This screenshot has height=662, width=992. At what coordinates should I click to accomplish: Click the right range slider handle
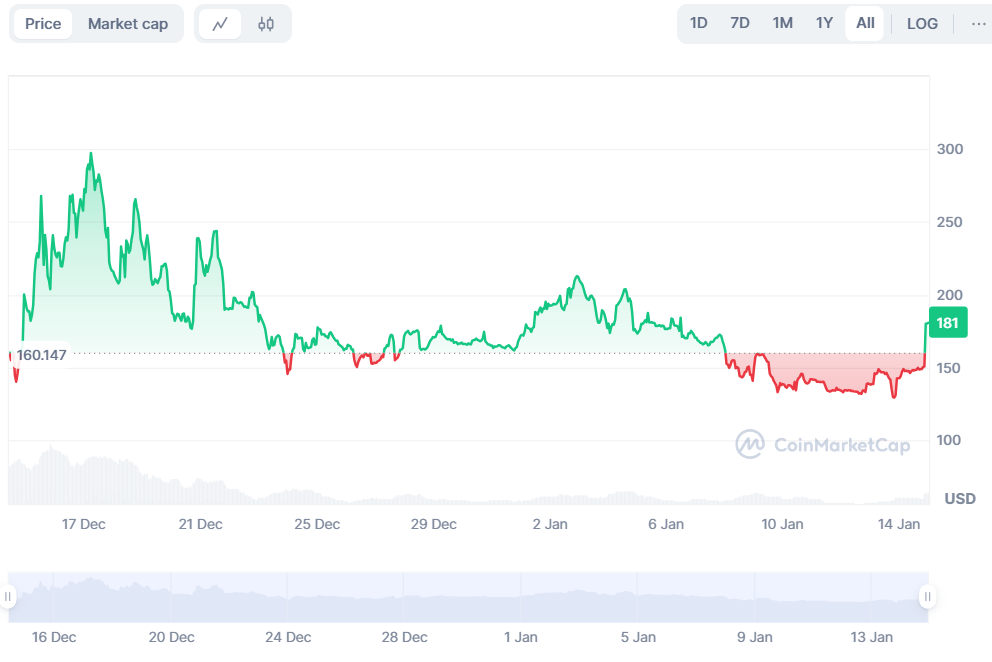[928, 597]
